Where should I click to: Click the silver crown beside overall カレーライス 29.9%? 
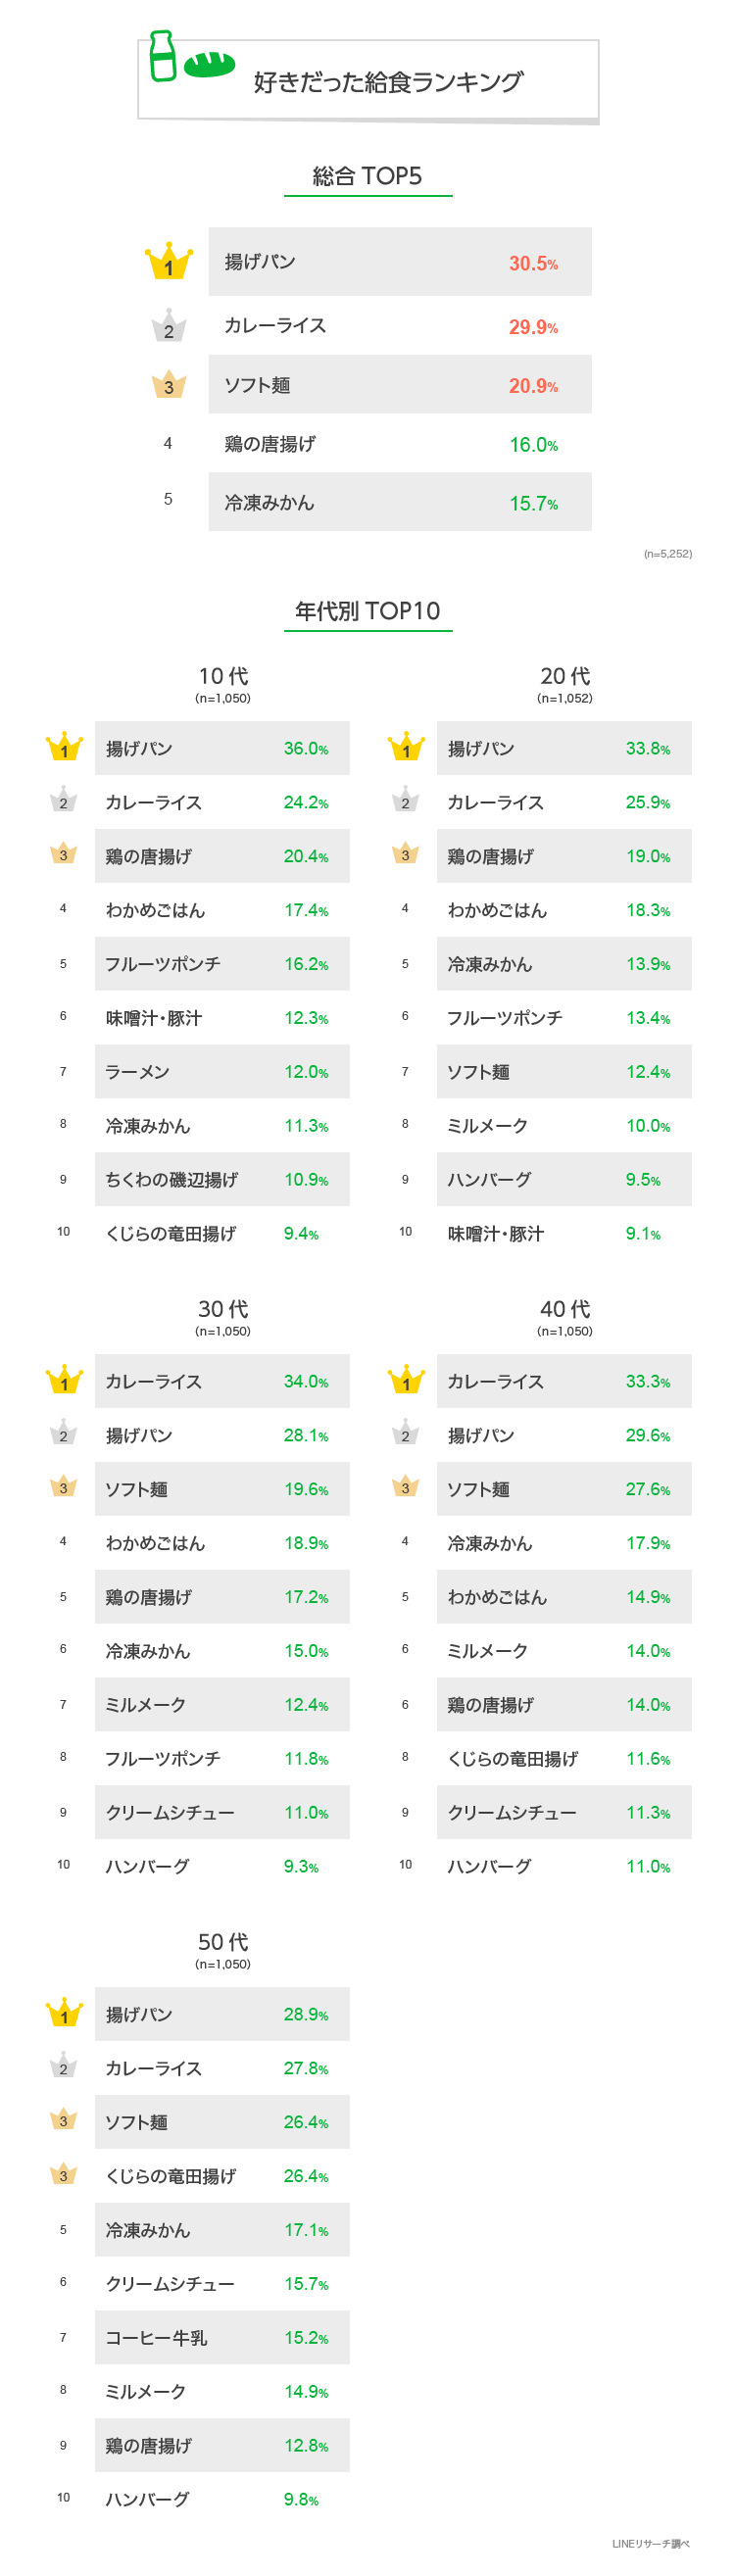[168, 326]
